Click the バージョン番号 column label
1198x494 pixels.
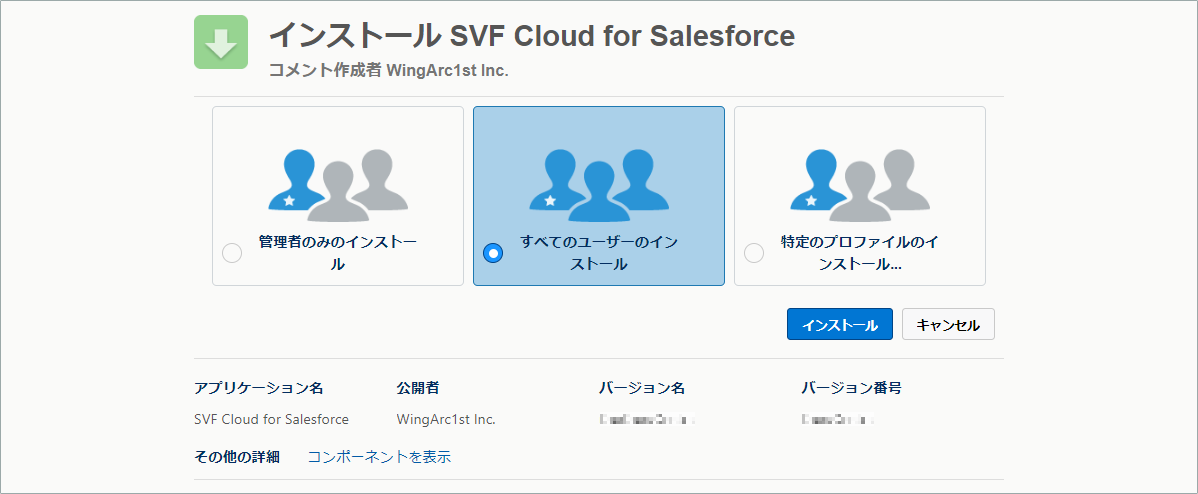tap(852, 388)
